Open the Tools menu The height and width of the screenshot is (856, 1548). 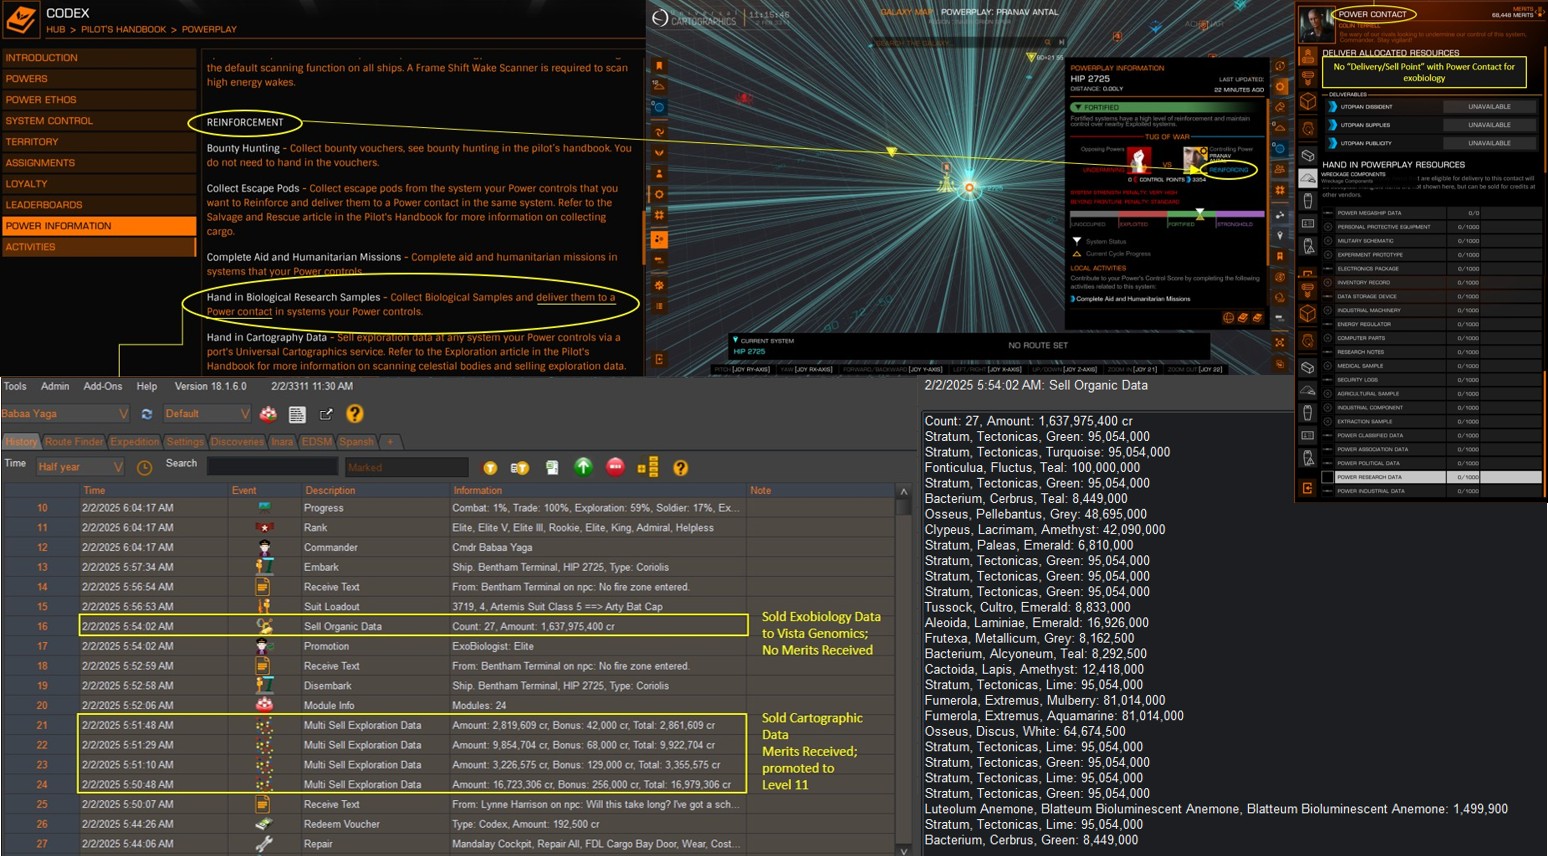point(15,386)
